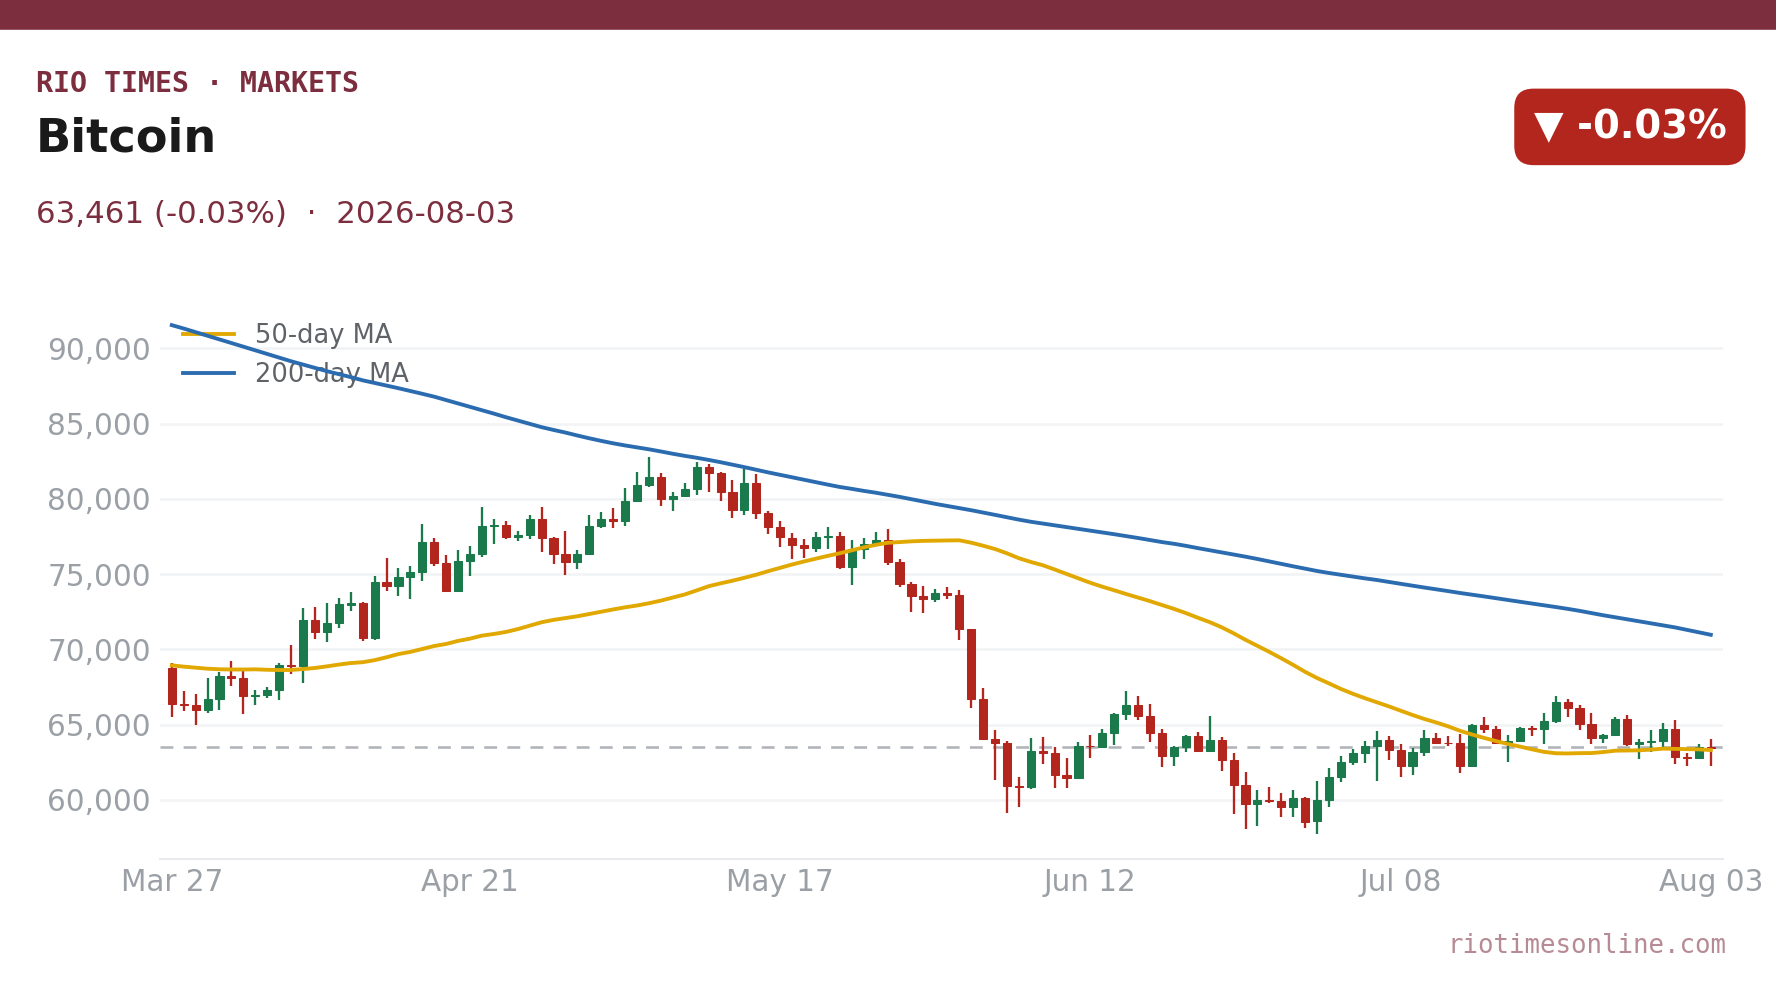Click the 70,000 y-axis label
This screenshot has width=1776, height=999.
point(98,651)
